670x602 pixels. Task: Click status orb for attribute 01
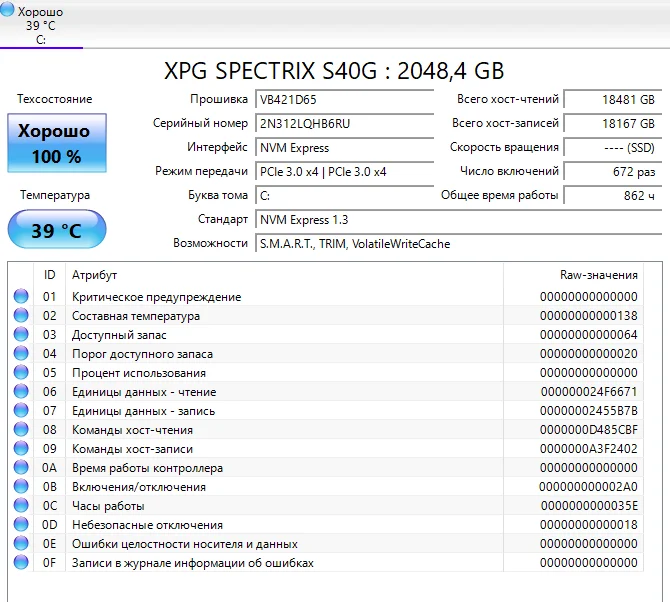[x=21, y=296]
